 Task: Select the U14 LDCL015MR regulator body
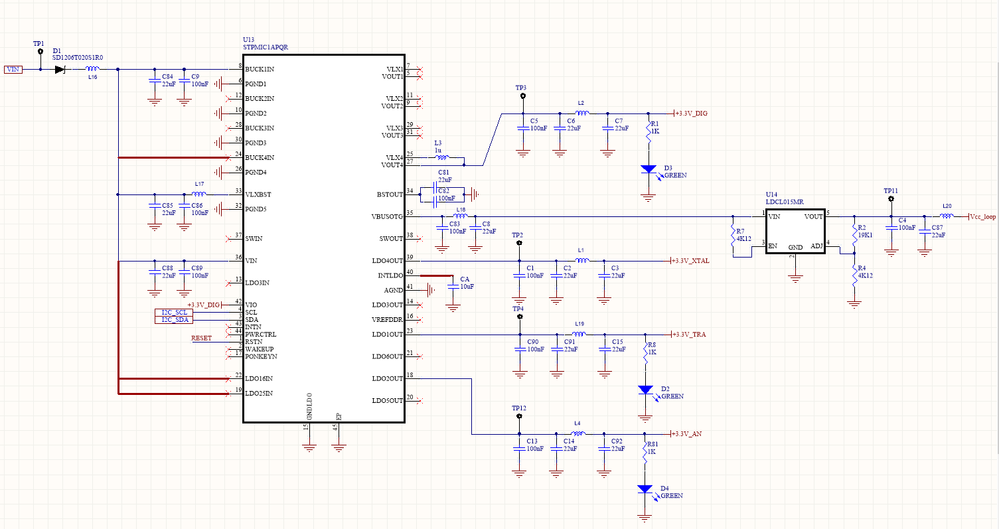click(x=795, y=231)
